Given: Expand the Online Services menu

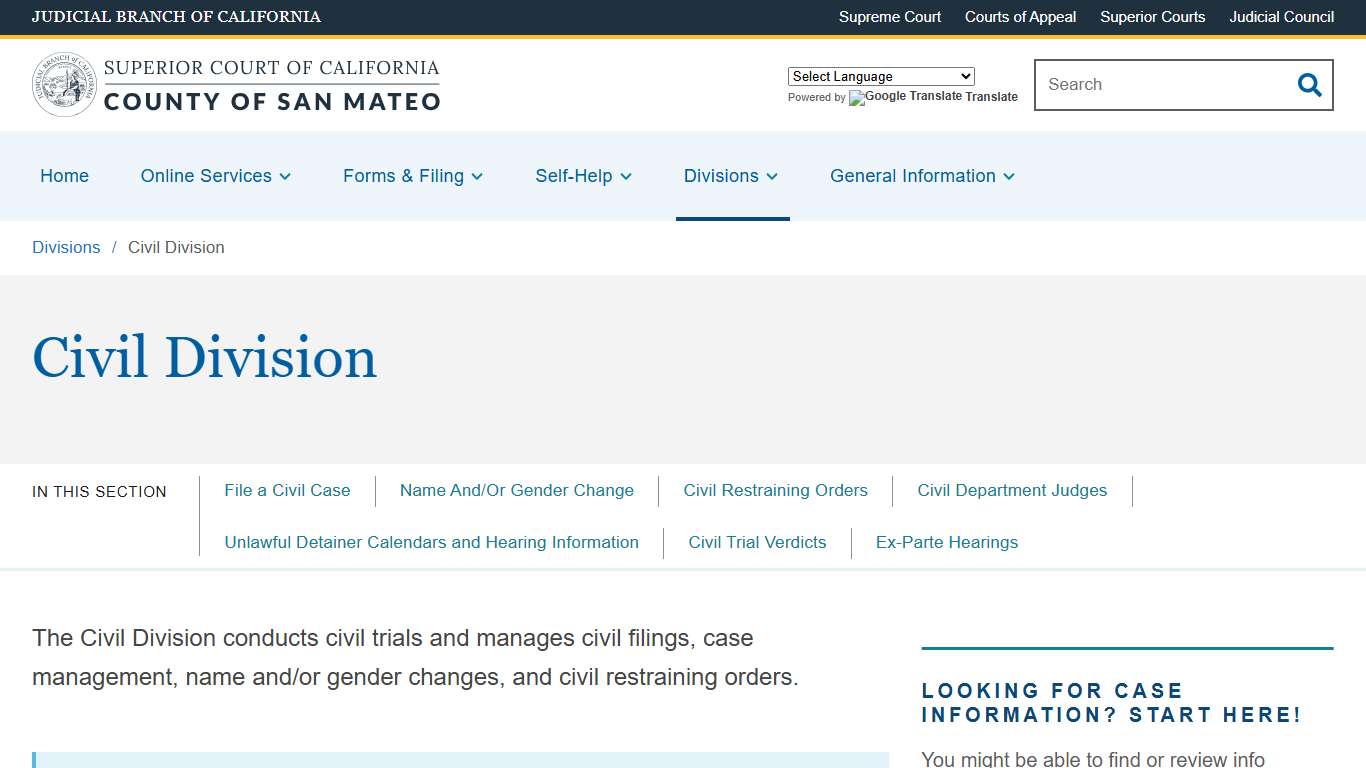Looking at the screenshot, I should click(215, 176).
